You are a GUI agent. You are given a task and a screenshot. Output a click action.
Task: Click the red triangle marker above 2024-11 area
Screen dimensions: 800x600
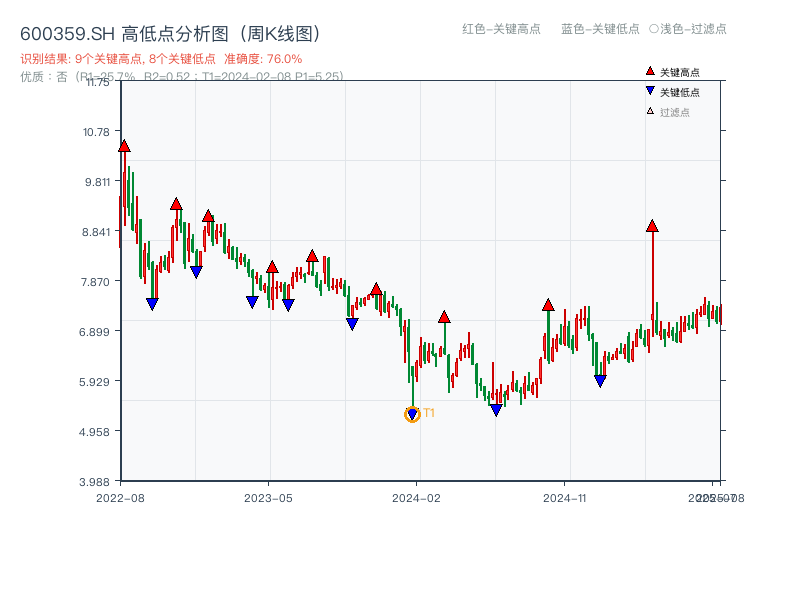click(547, 306)
